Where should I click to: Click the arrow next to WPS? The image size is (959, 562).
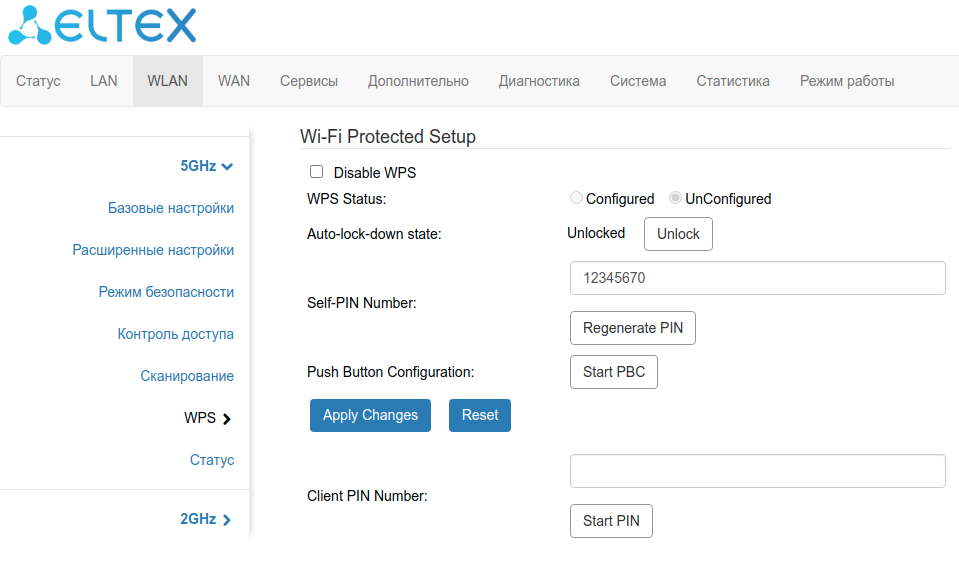(227, 419)
